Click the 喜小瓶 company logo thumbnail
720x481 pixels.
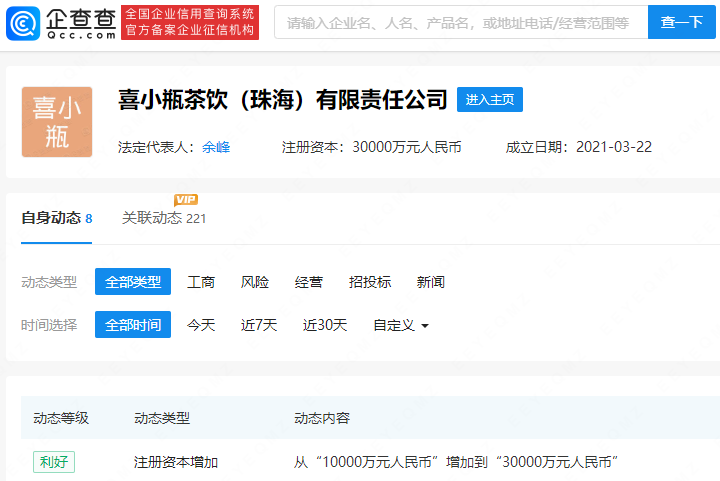(x=57, y=122)
